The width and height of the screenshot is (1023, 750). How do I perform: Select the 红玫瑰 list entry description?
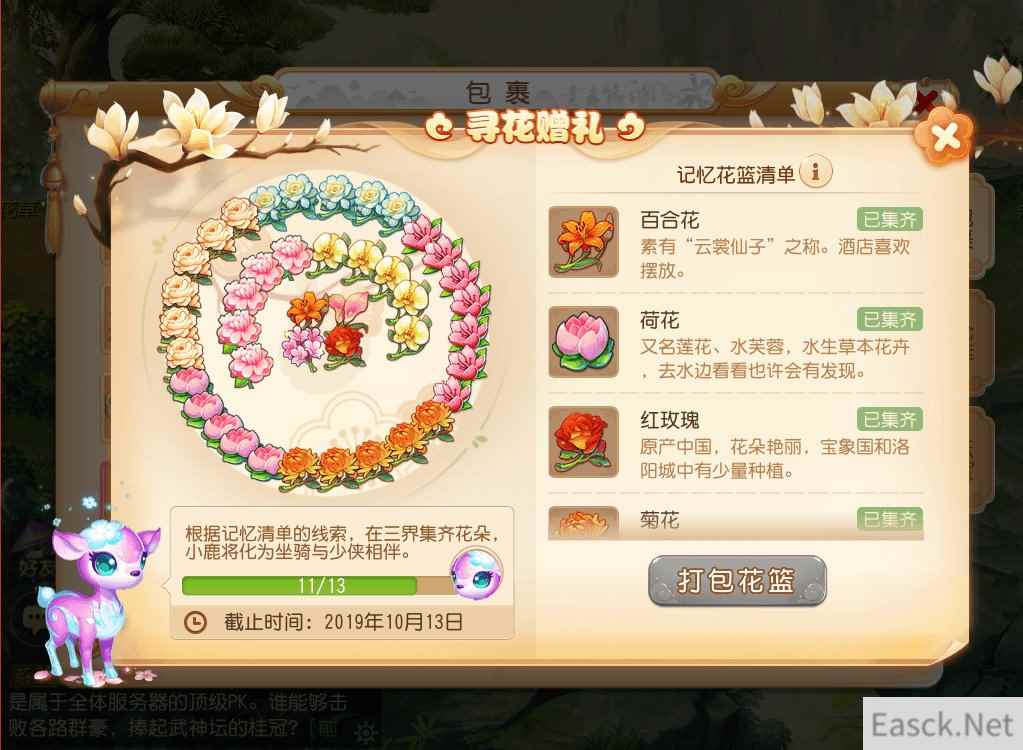point(774,458)
